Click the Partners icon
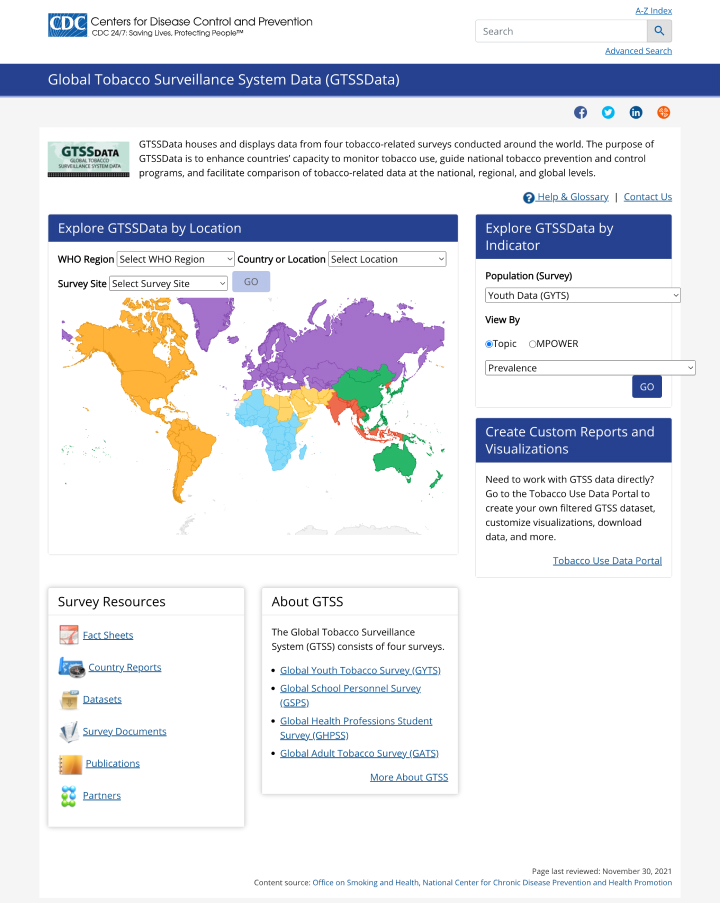The width and height of the screenshot is (720, 903). (69, 796)
